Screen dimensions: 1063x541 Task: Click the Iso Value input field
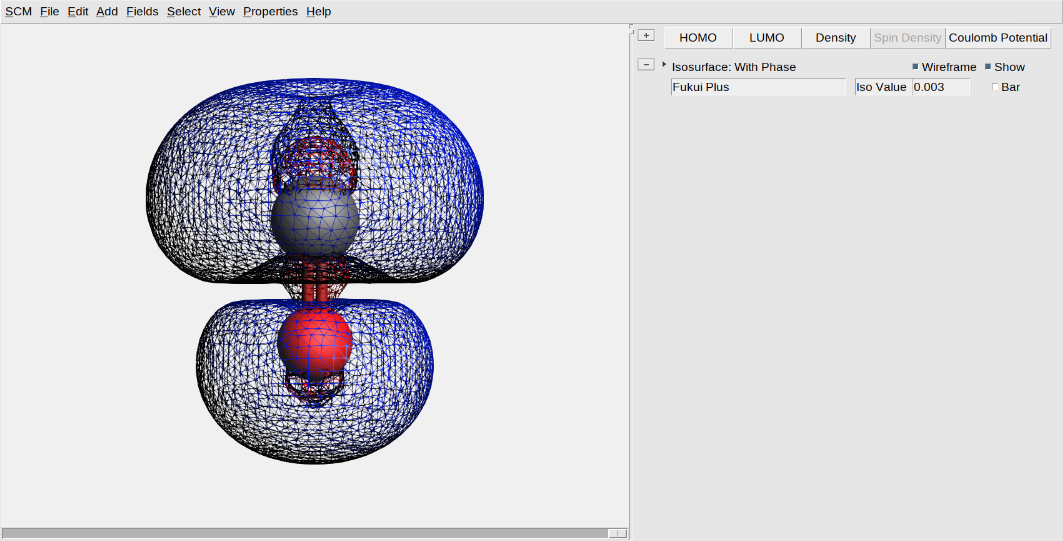click(940, 87)
